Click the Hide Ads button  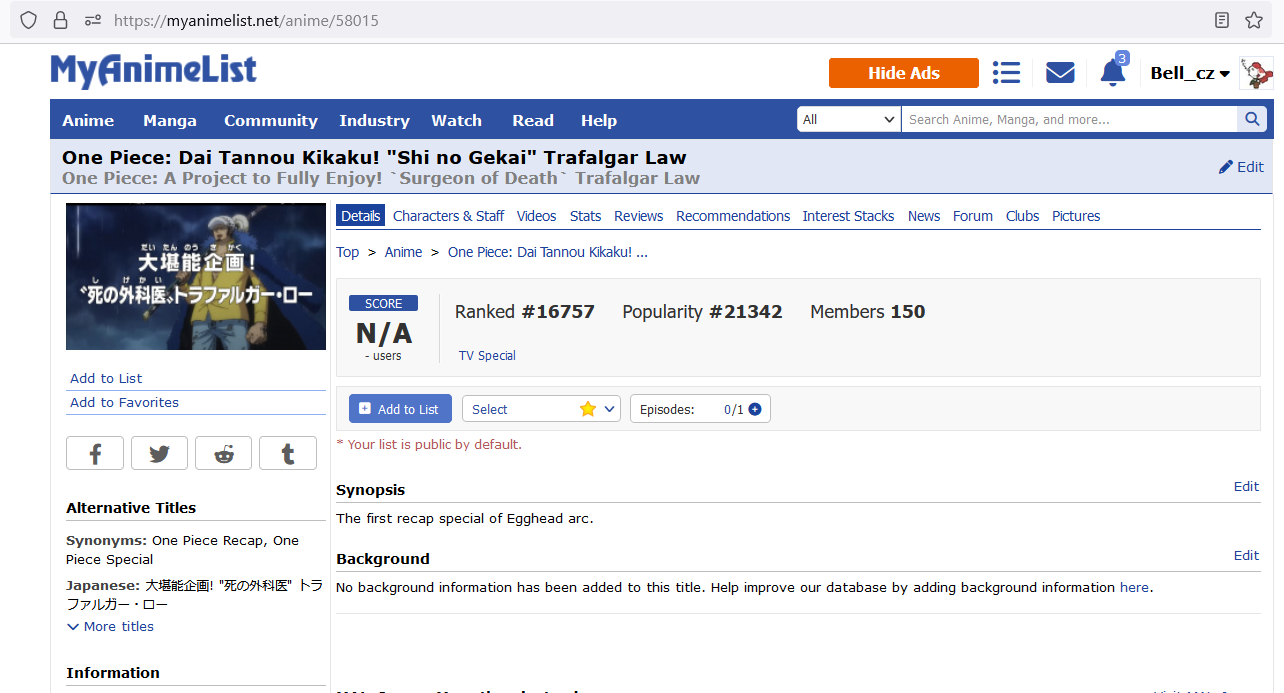pos(904,73)
